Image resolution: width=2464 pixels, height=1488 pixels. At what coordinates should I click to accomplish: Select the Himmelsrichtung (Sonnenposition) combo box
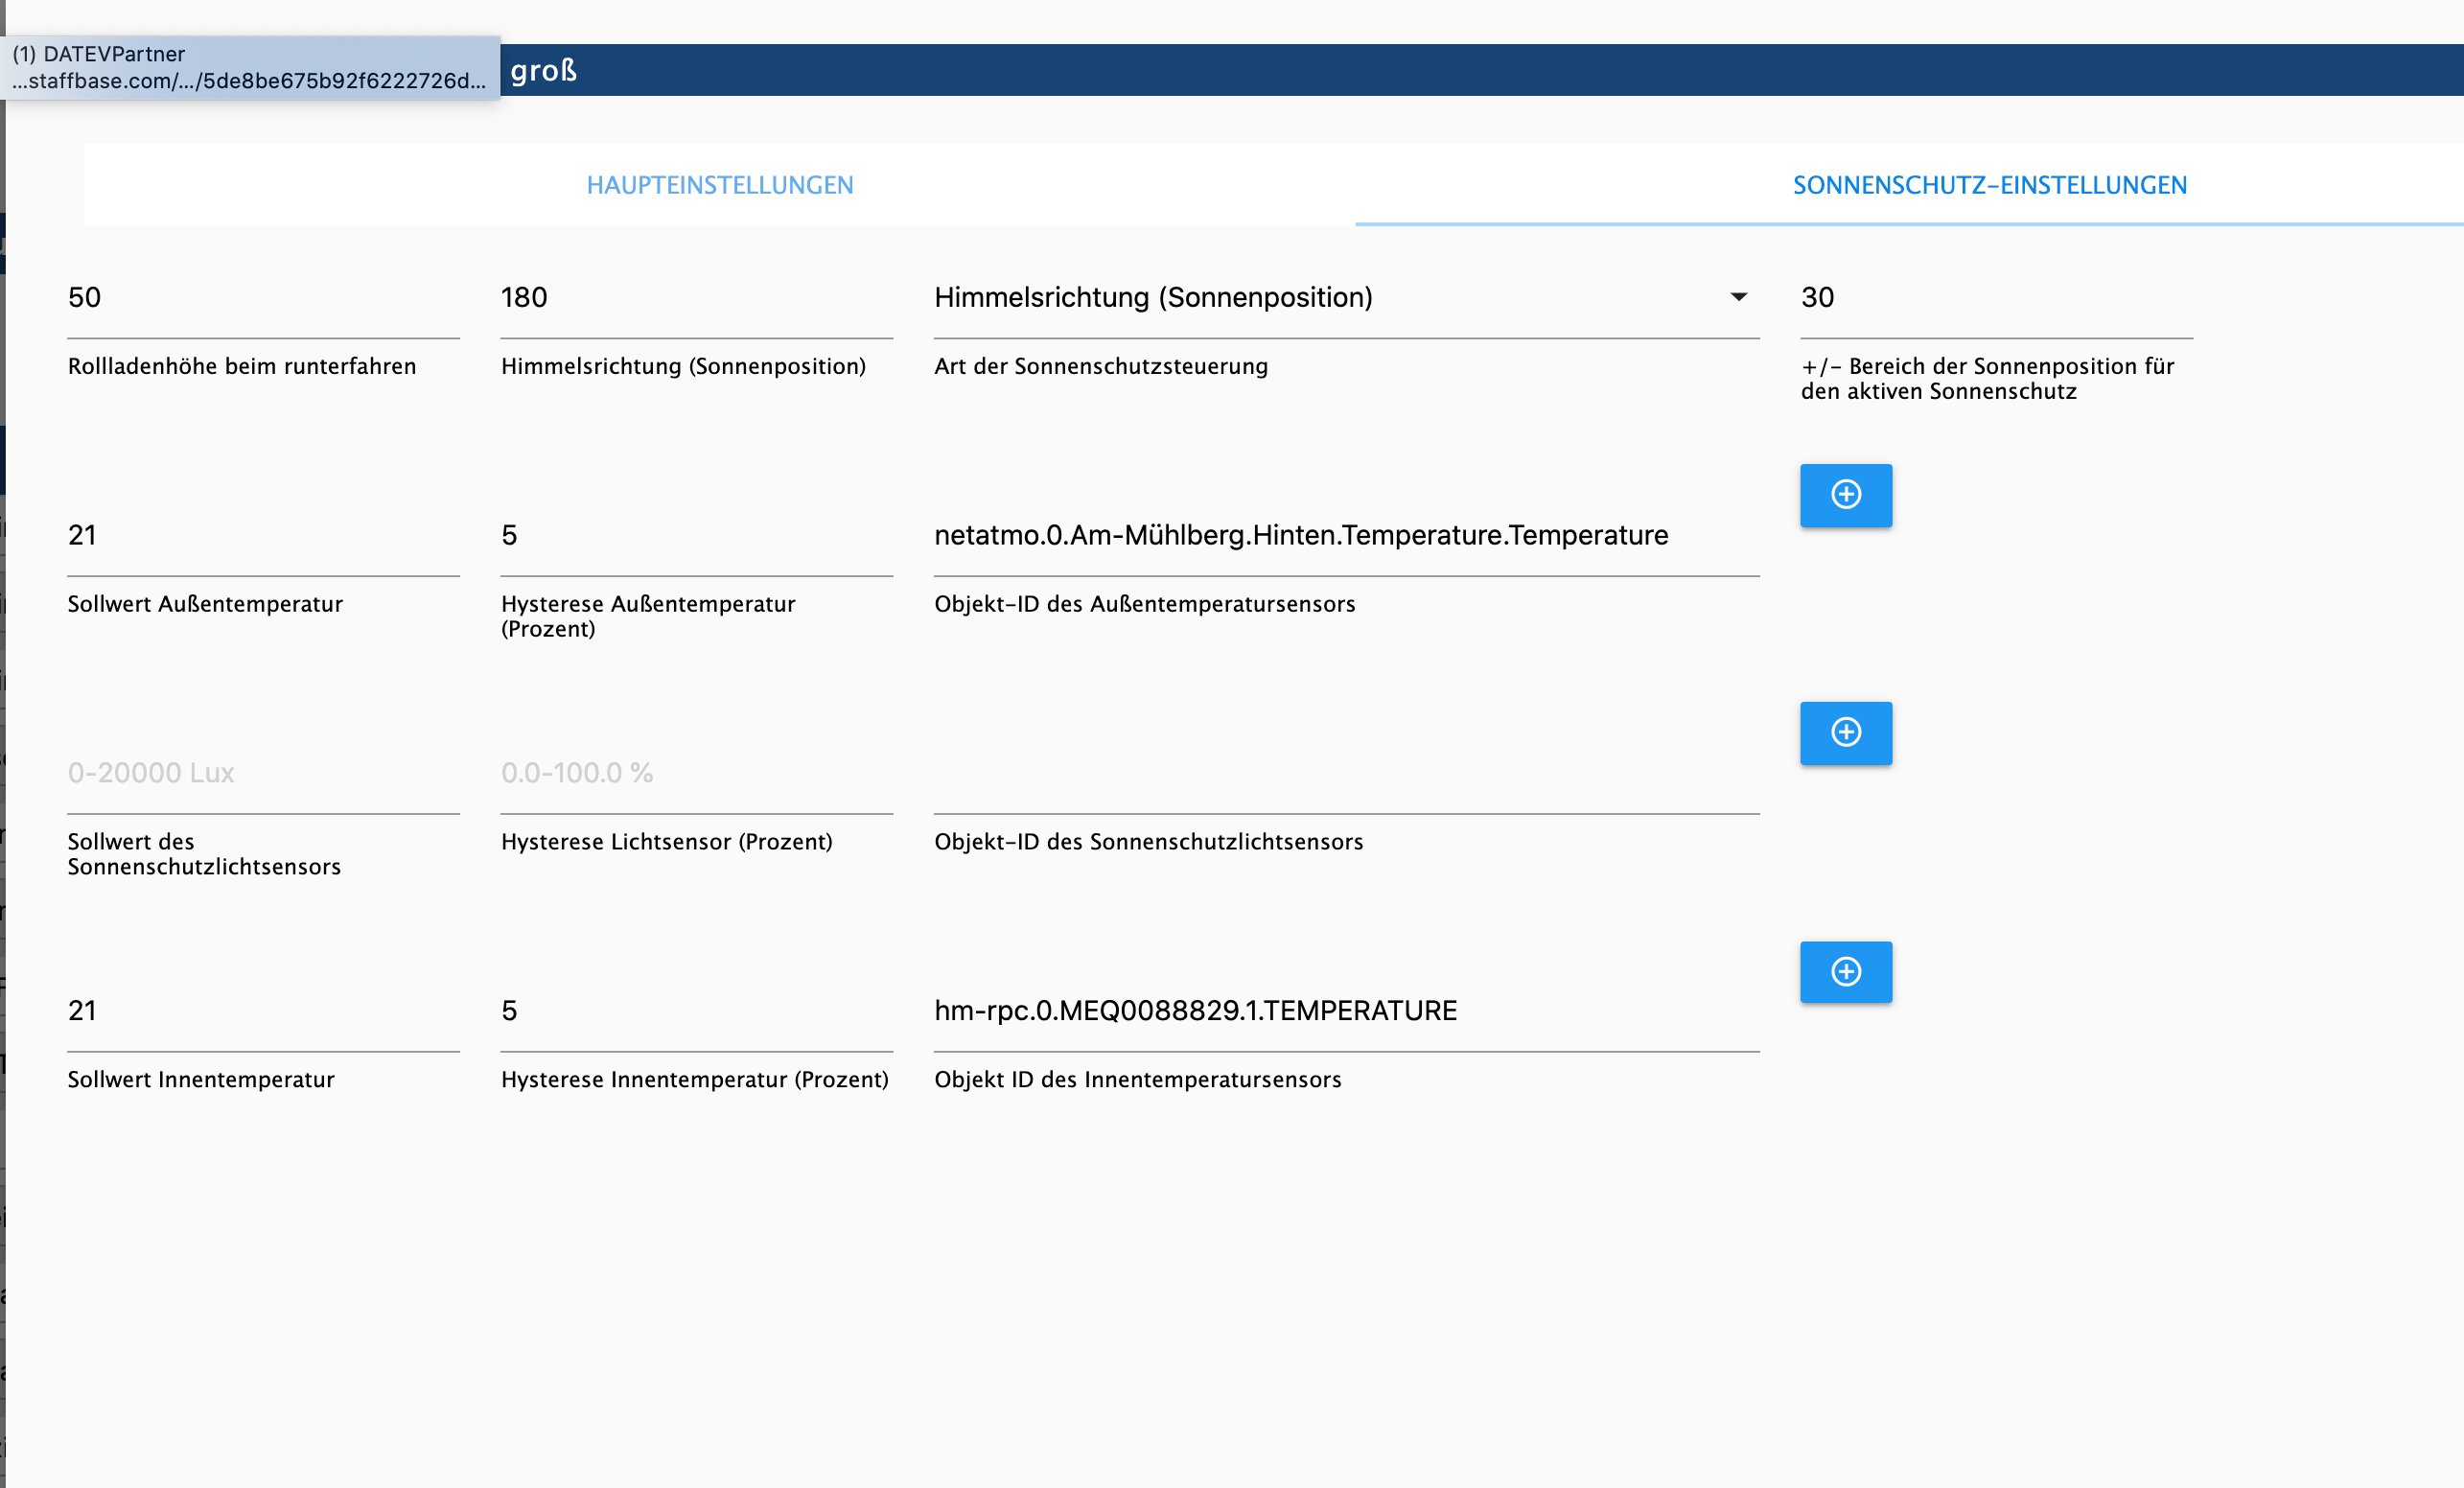[1346, 298]
